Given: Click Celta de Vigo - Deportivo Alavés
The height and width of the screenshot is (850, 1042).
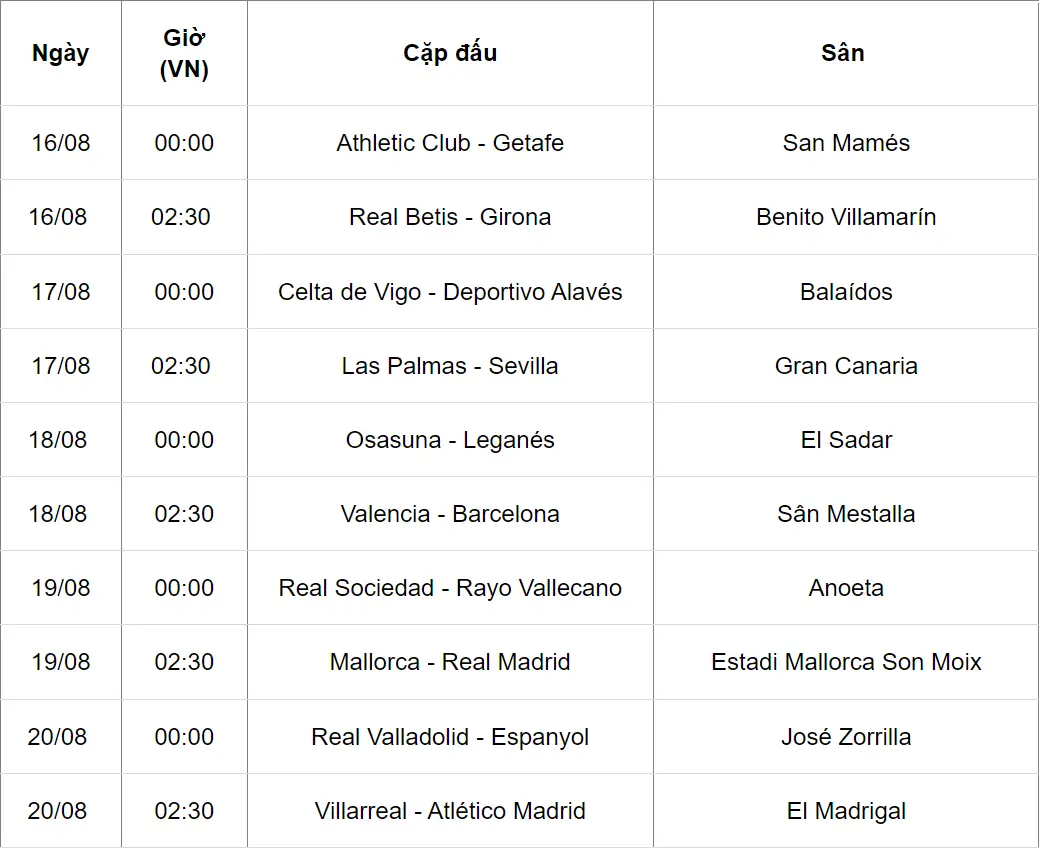Looking at the screenshot, I should tap(450, 292).
